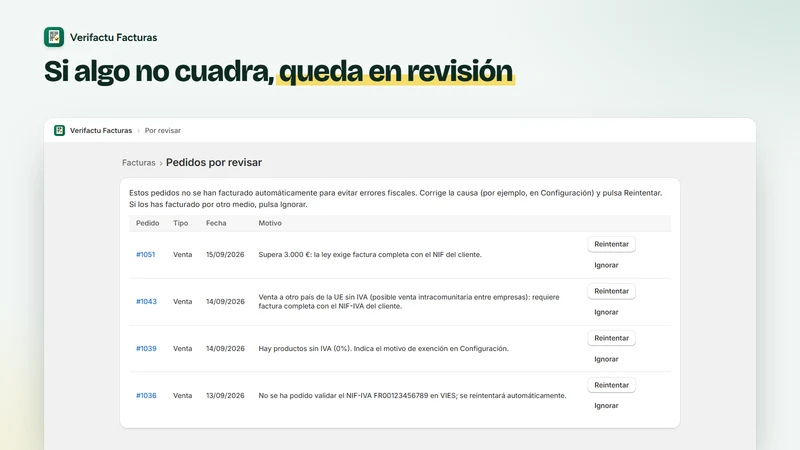Screen dimensions: 800x450
Task: Go back to Facturas via breadcrumb
Action: pos(139,163)
